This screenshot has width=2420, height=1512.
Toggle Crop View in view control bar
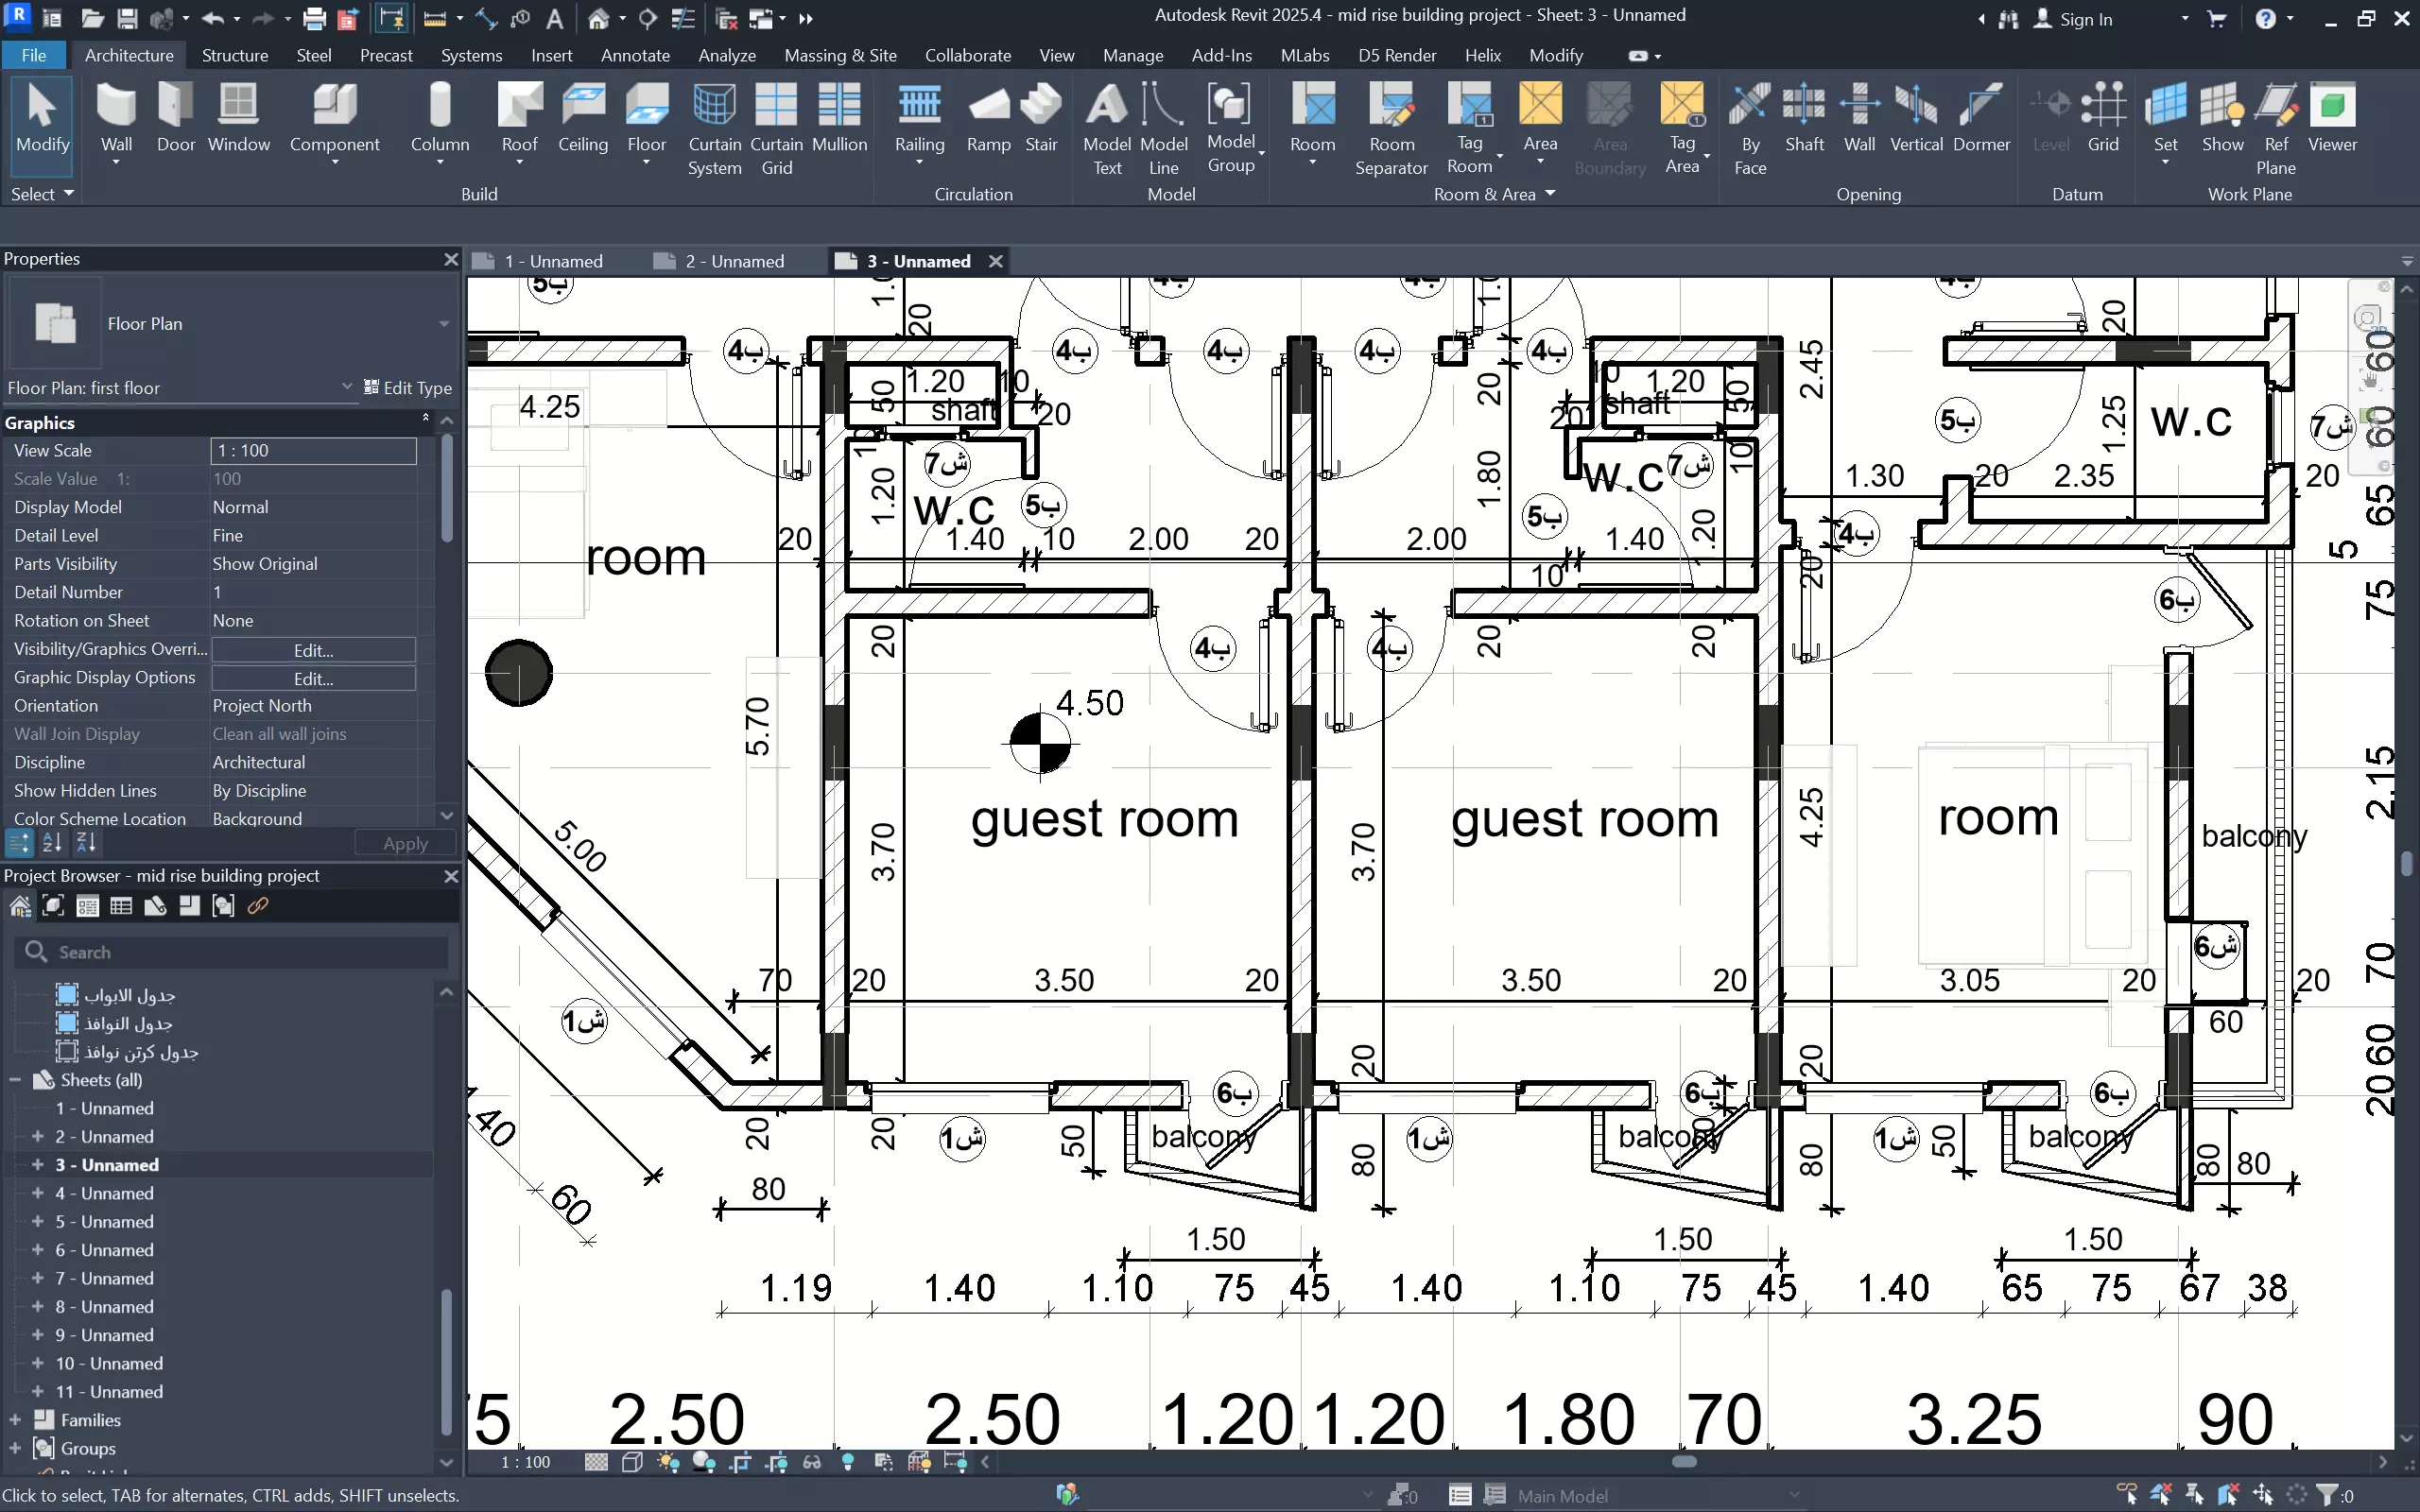point(740,1462)
